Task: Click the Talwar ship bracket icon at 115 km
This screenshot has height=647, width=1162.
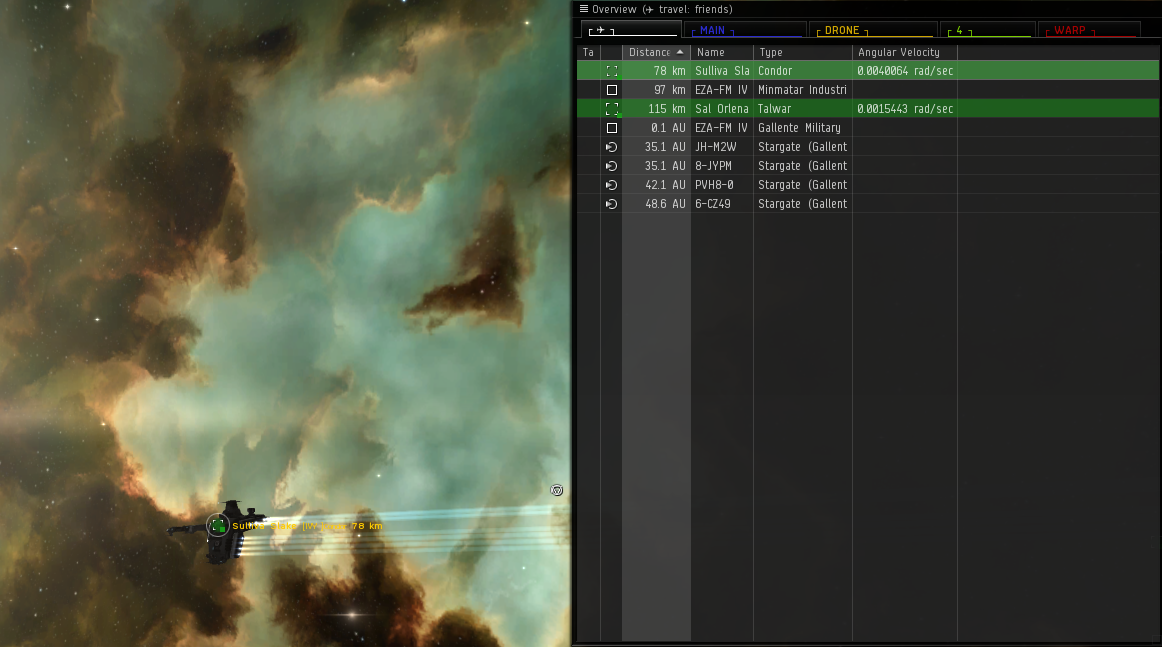Action: tap(611, 109)
